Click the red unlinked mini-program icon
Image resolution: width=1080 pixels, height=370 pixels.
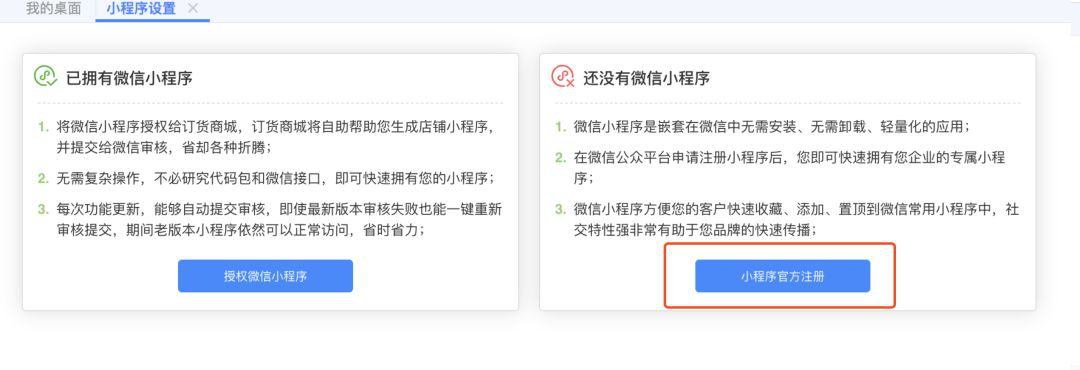click(x=563, y=77)
